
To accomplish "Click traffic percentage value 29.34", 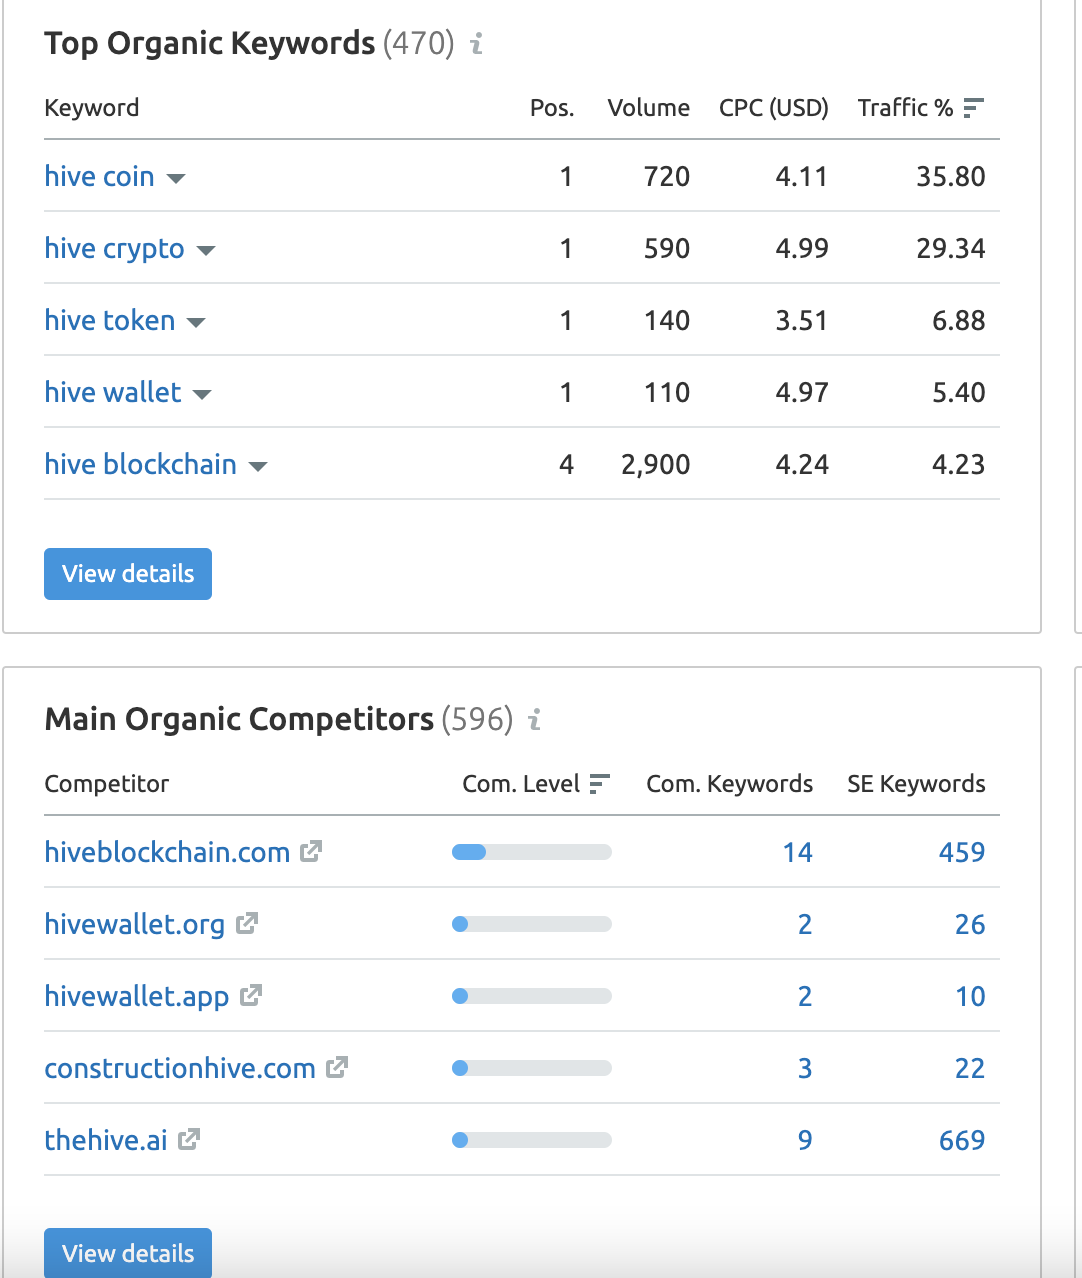I will click(951, 248).
